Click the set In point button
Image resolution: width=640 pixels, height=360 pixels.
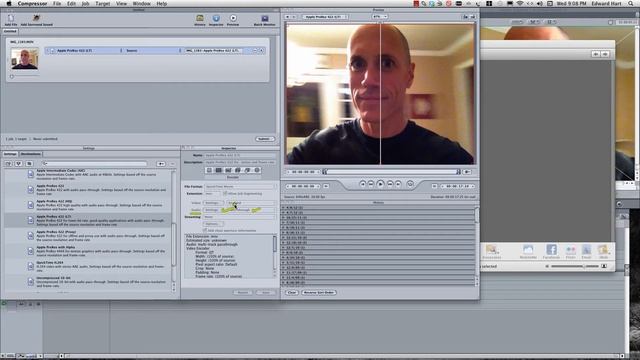pyautogui.click(x=326, y=186)
